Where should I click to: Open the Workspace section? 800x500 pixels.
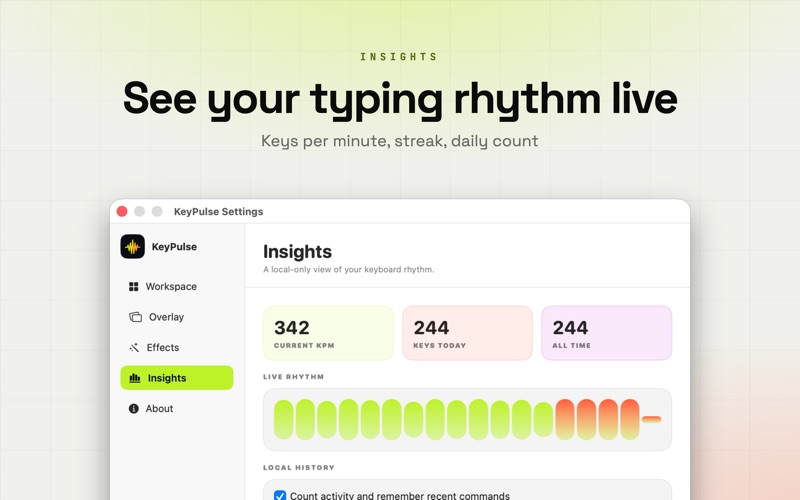(177, 287)
